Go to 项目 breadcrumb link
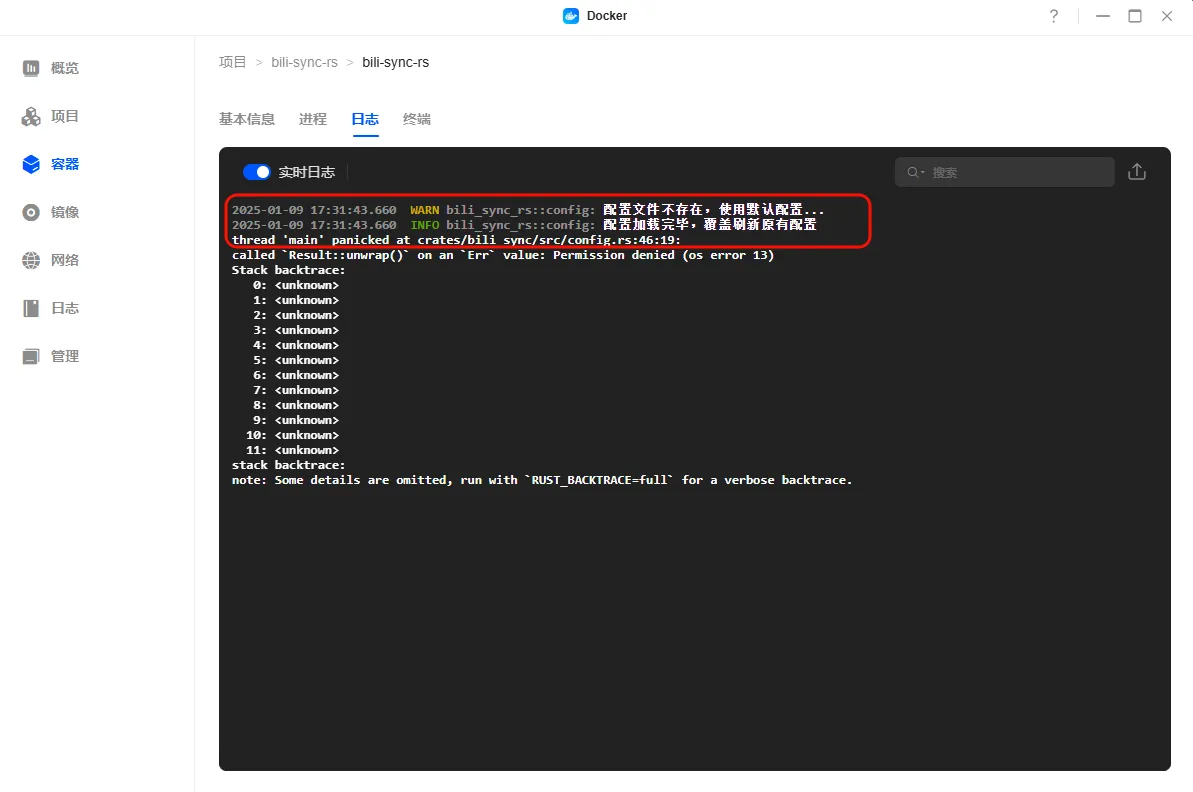This screenshot has width=1193, height=792. pos(232,62)
